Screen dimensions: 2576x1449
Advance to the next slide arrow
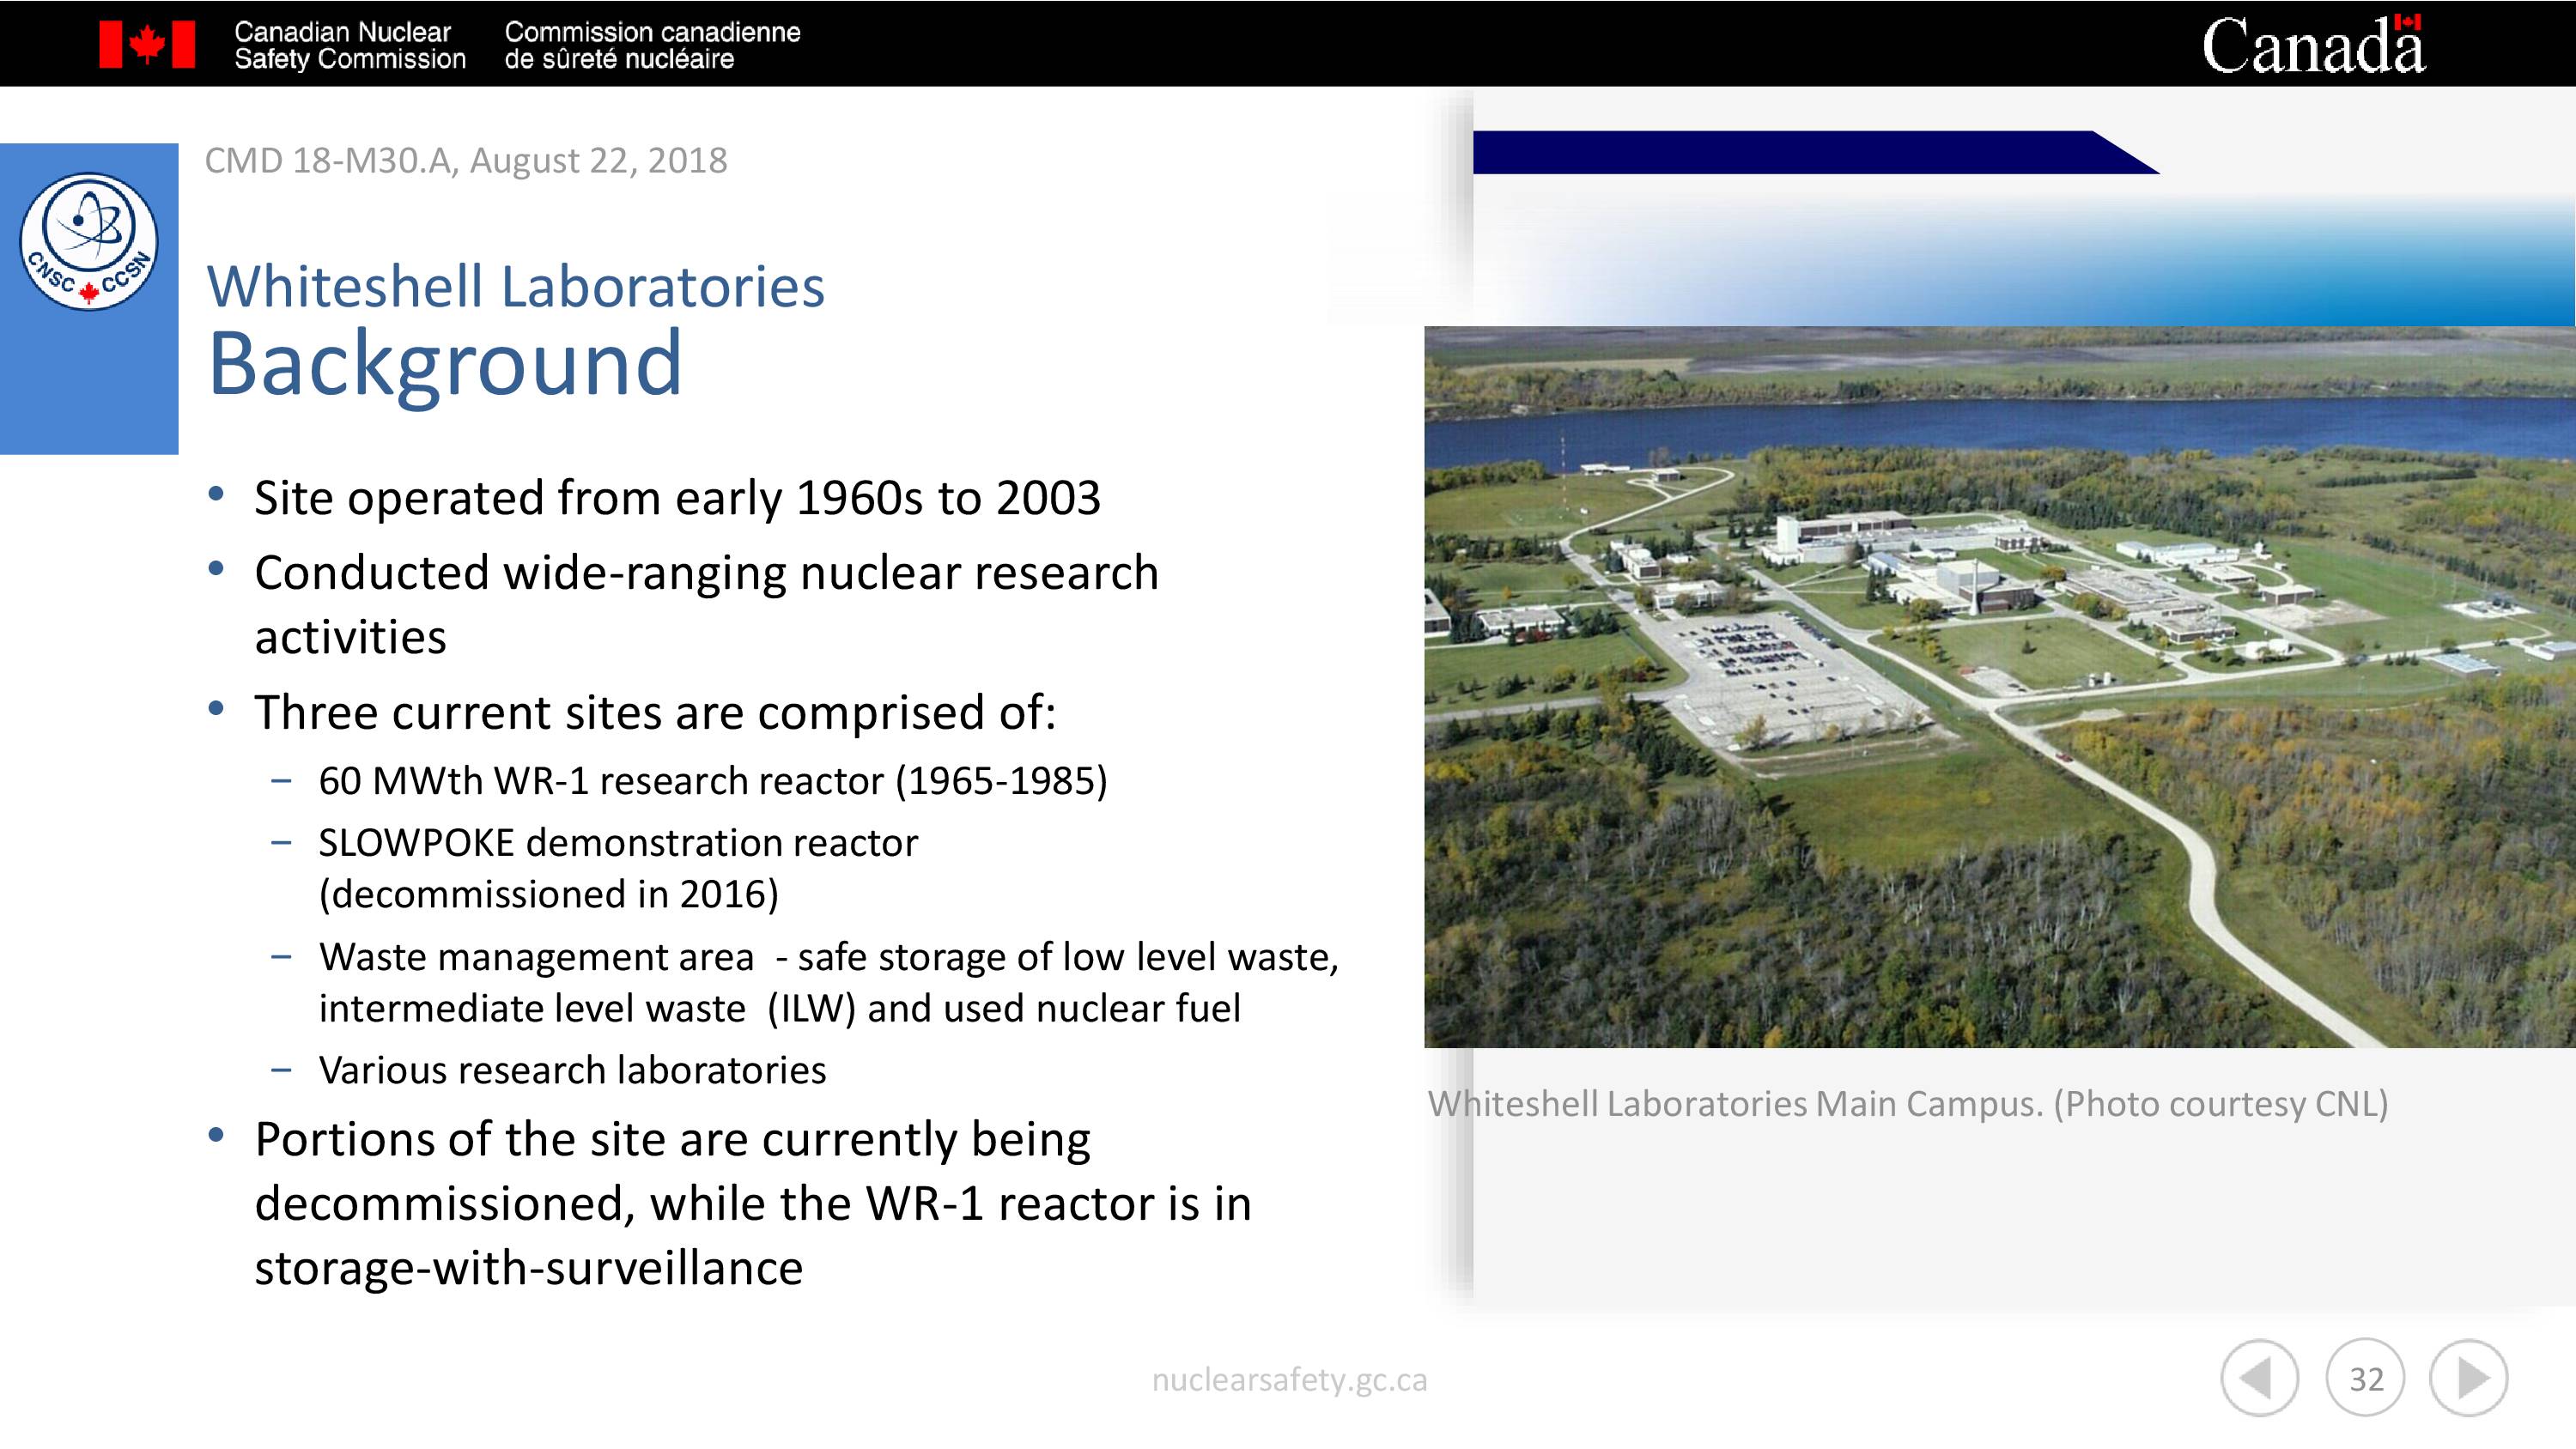tap(2469, 1378)
